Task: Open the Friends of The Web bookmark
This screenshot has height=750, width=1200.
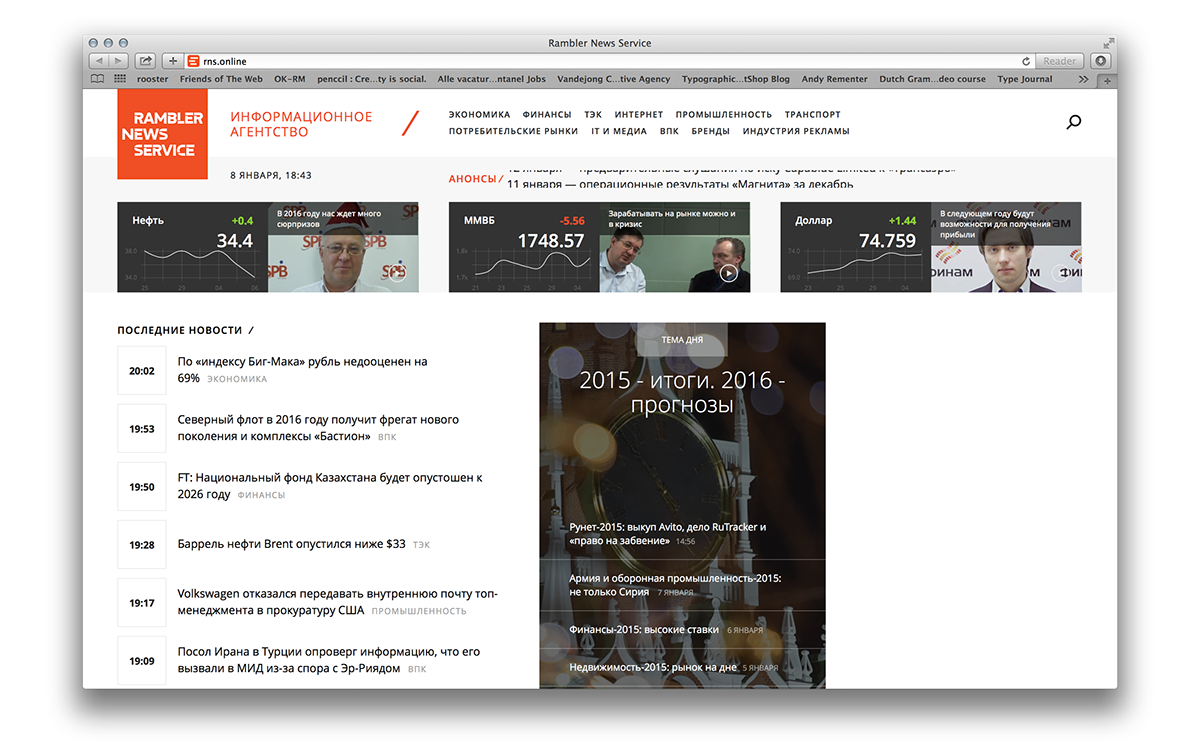Action: (221, 79)
